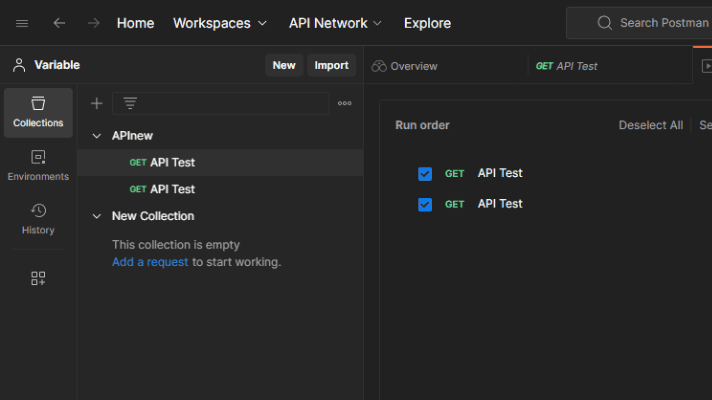Open the Explore page
The height and width of the screenshot is (400, 712).
coord(427,23)
